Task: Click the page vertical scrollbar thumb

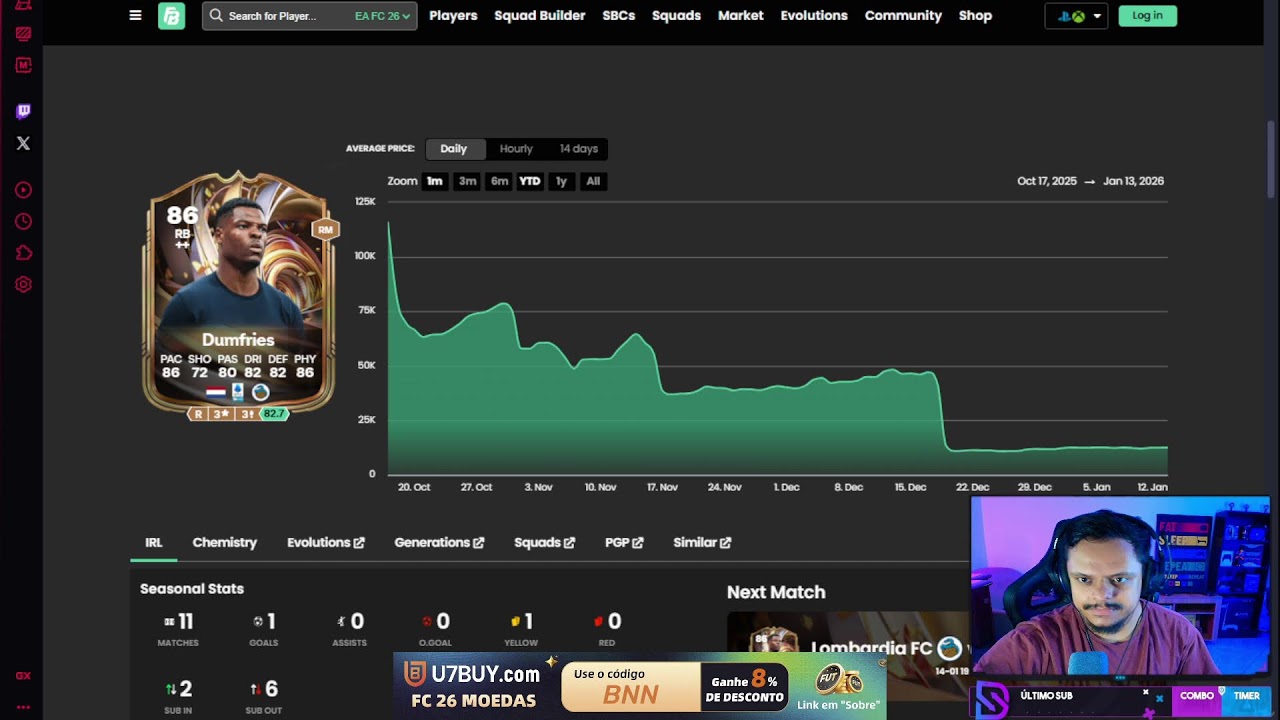Action: tap(1271, 160)
